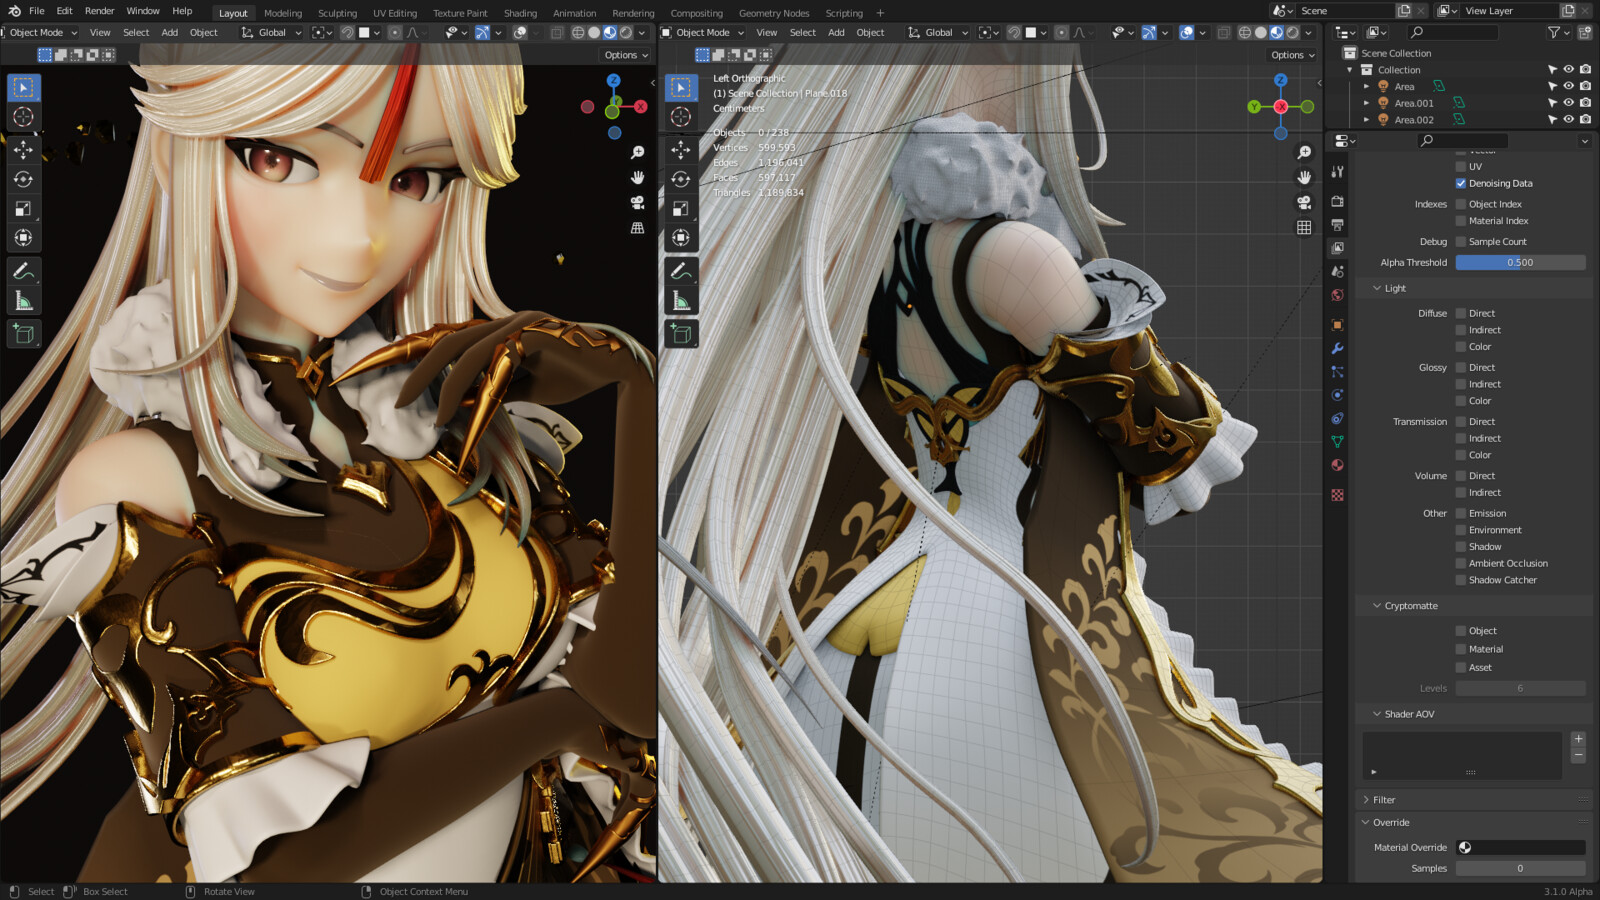Add a new workspace with plus tab
Viewport: 1600px width, 900px height.
pos(880,13)
